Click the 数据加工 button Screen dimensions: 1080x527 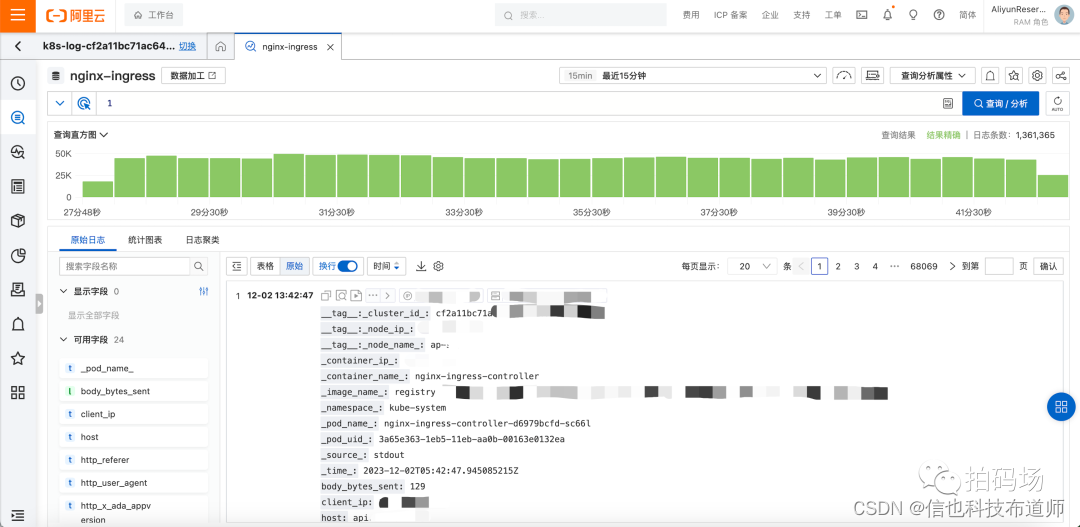point(193,76)
